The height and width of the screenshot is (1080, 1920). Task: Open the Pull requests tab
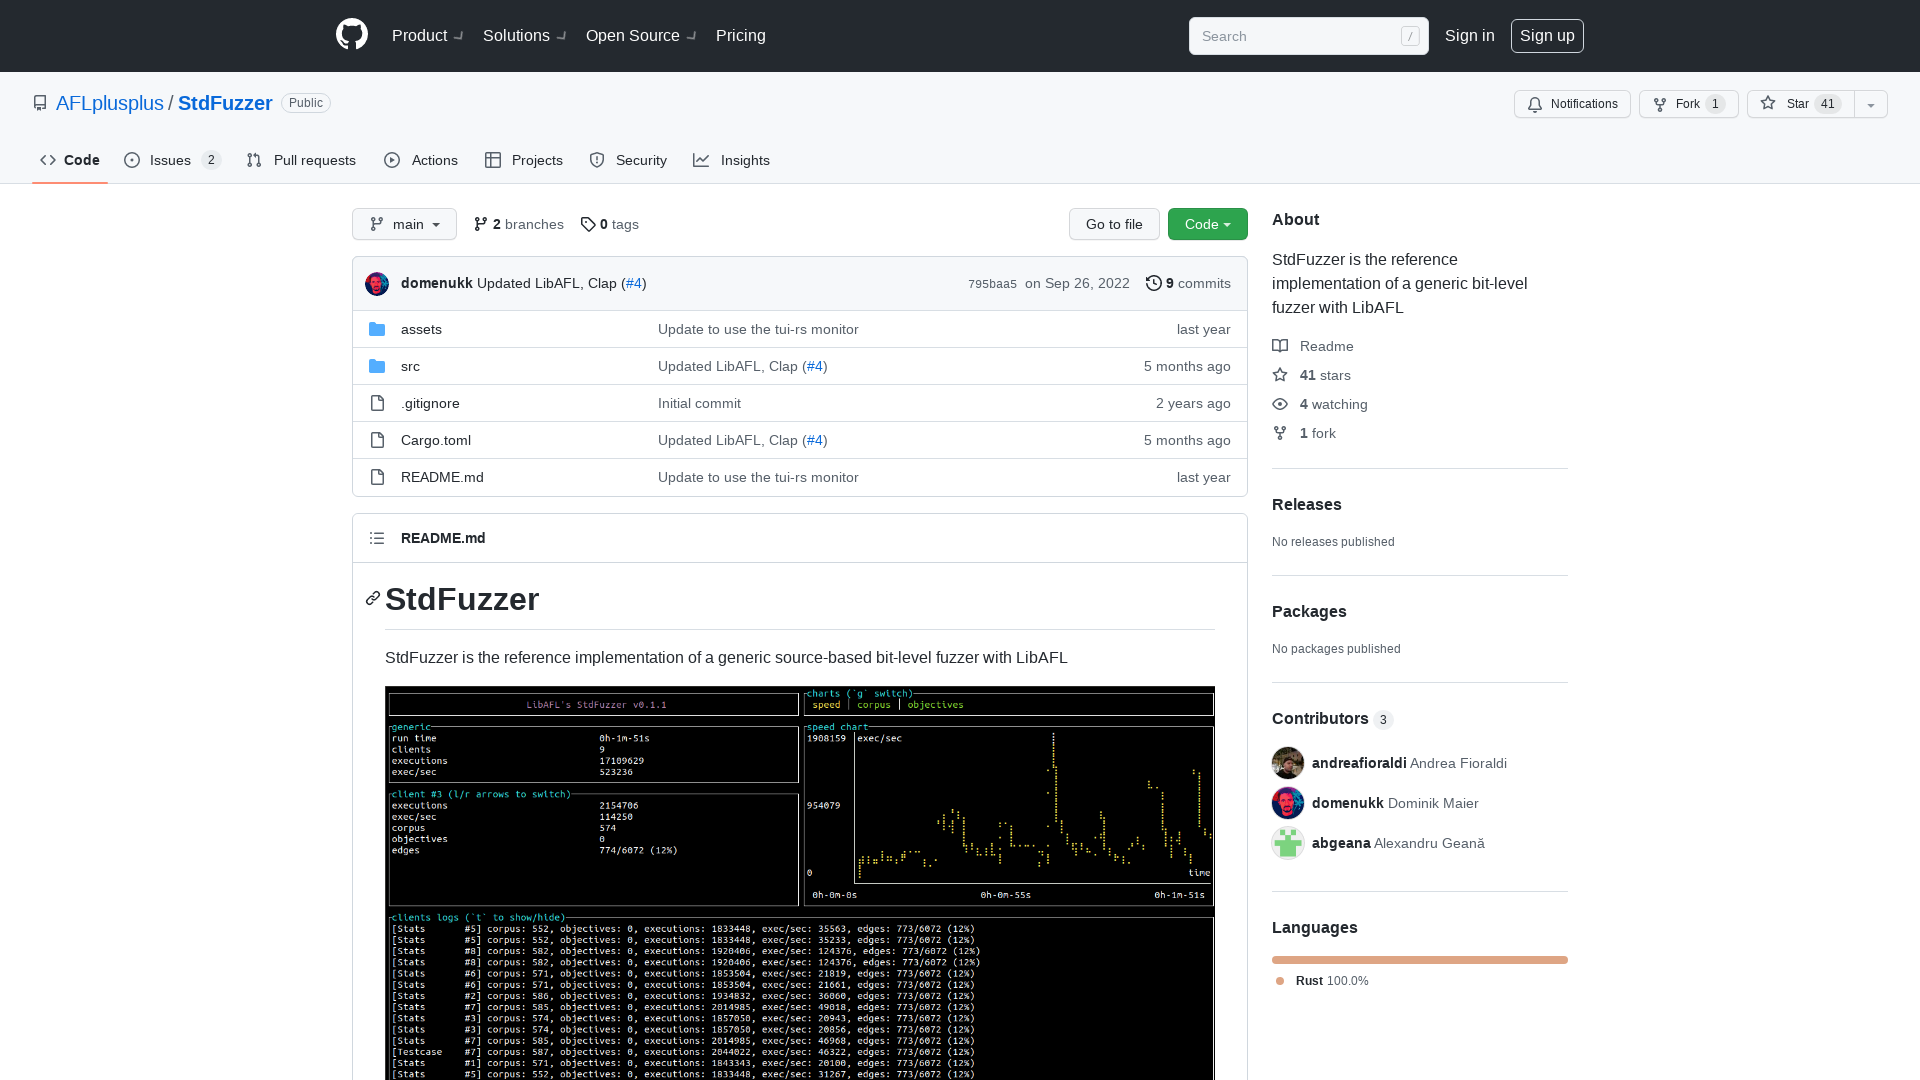point(301,160)
